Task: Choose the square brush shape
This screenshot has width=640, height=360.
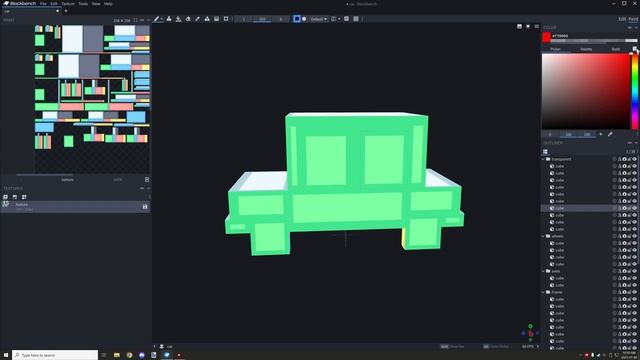Action: click(297, 19)
